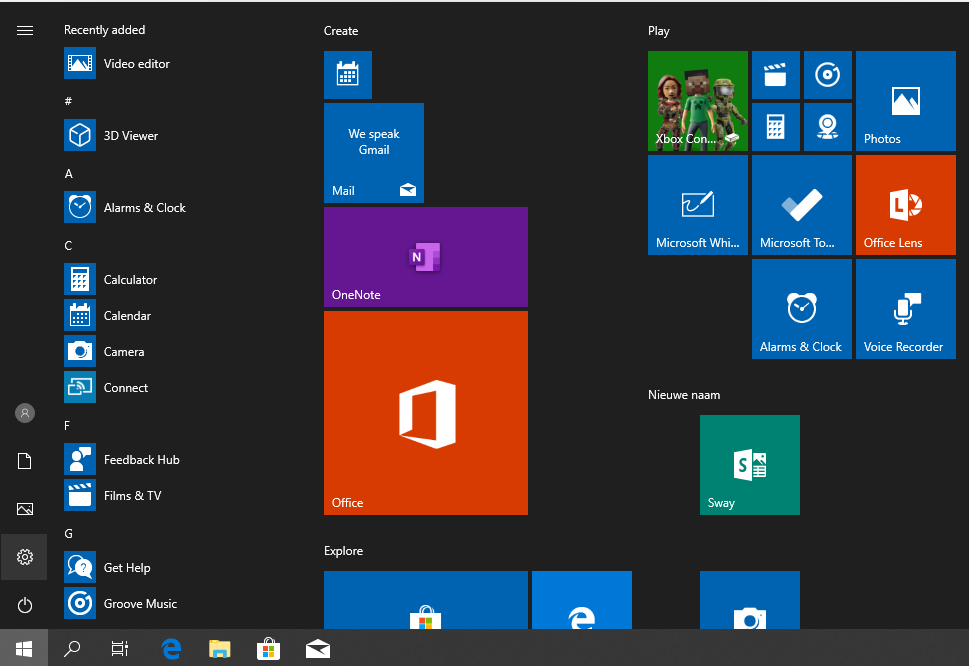Open the large orange Office tile
Image resolution: width=969 pixels, height=666 pixels.
click(x=426, y=413)
